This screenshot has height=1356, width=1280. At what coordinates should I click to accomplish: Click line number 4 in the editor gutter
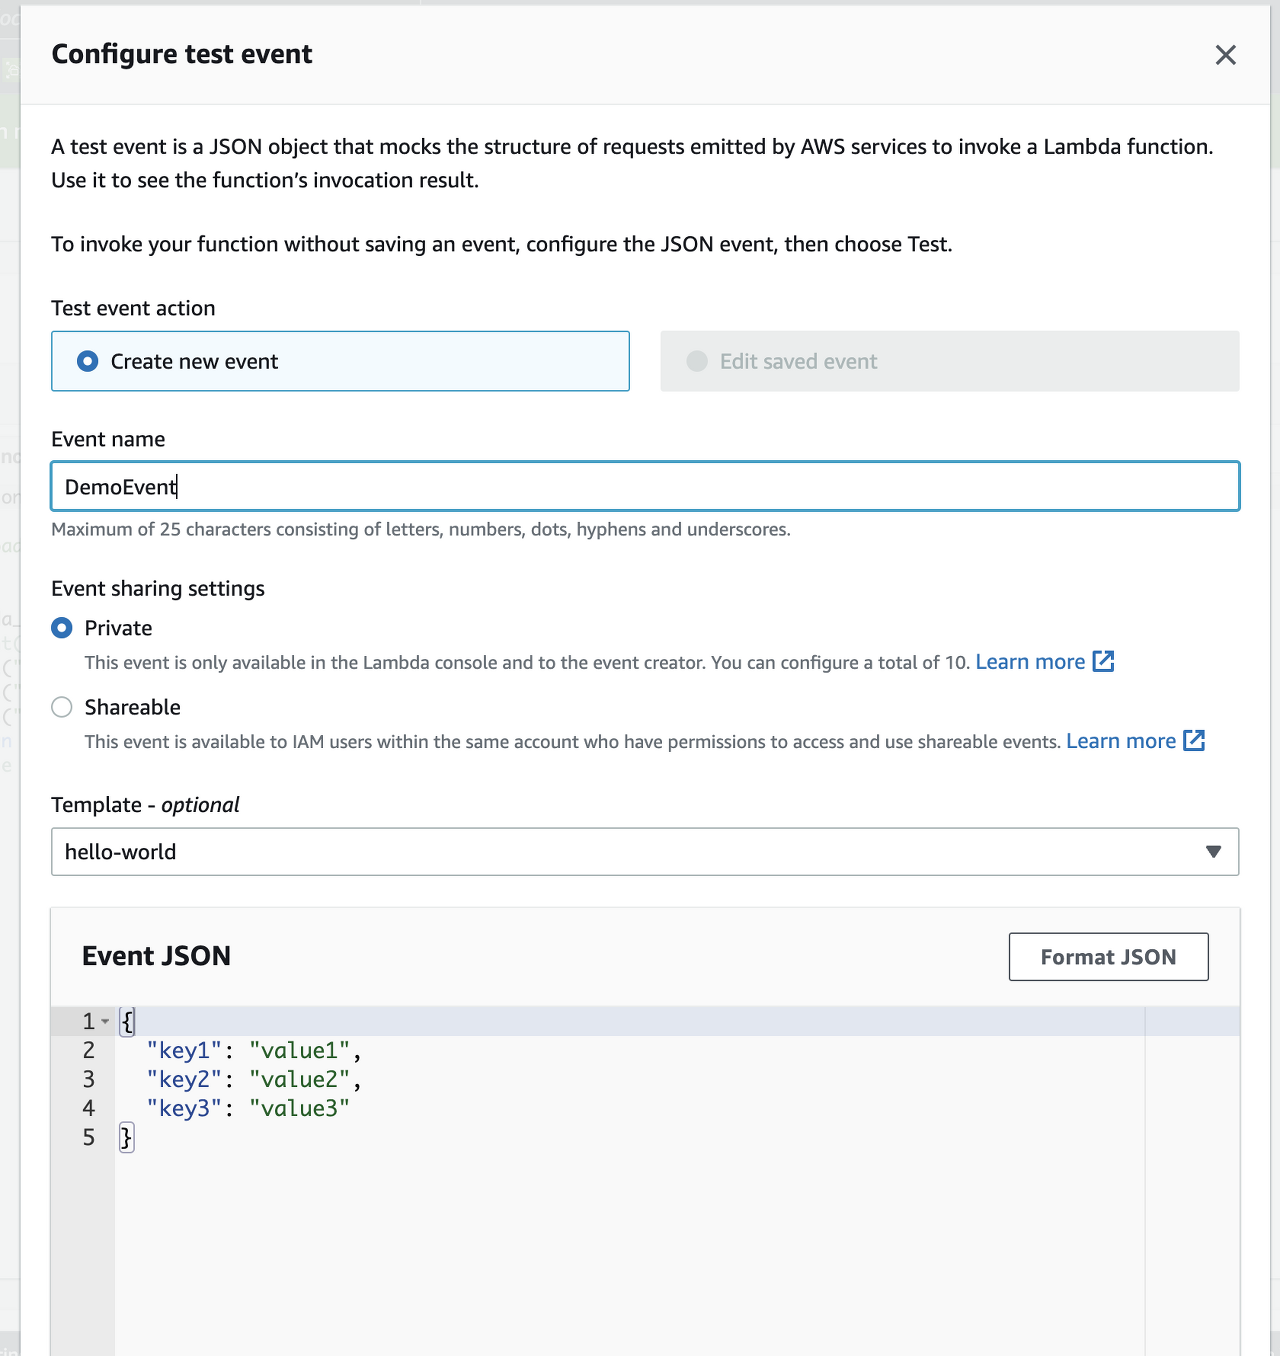click(89, 1108)
